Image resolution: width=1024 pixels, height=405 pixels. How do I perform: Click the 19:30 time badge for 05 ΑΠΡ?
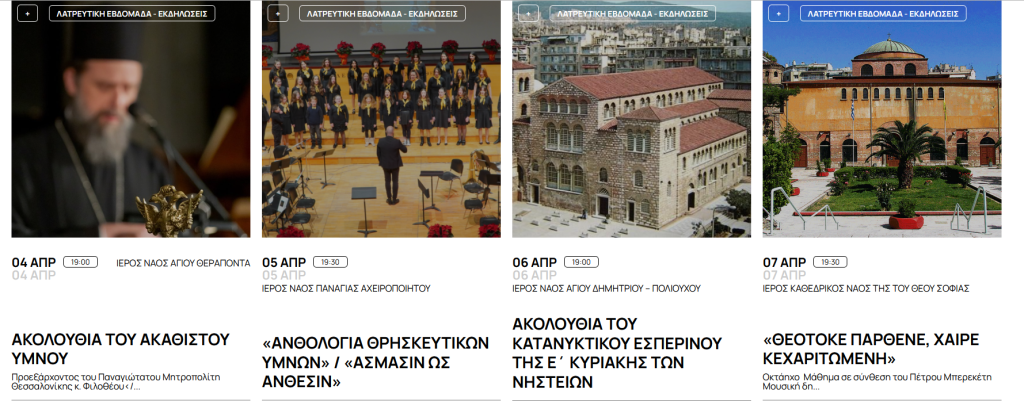tap(330, 262)
